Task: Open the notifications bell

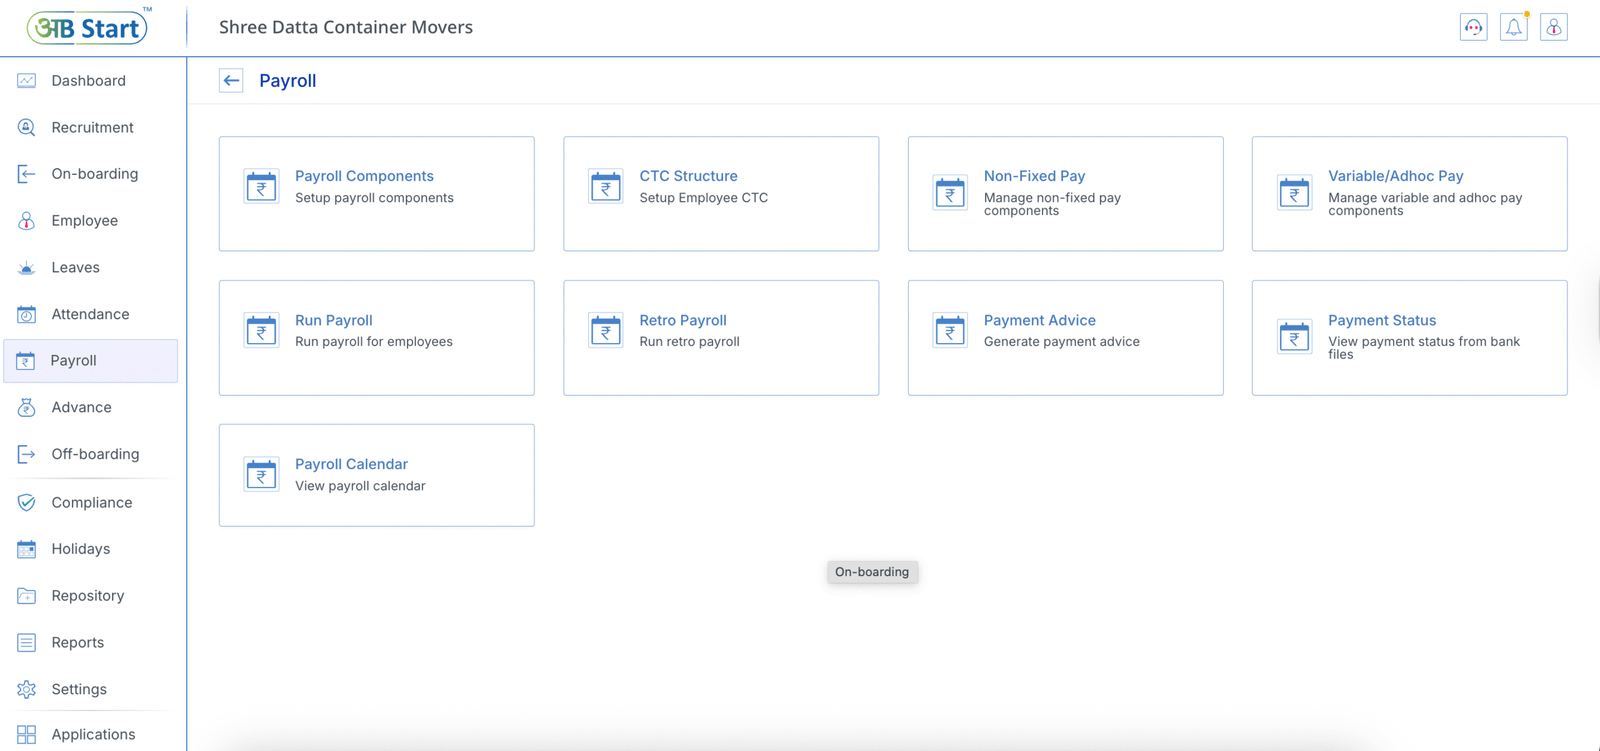Action: 1513,28
